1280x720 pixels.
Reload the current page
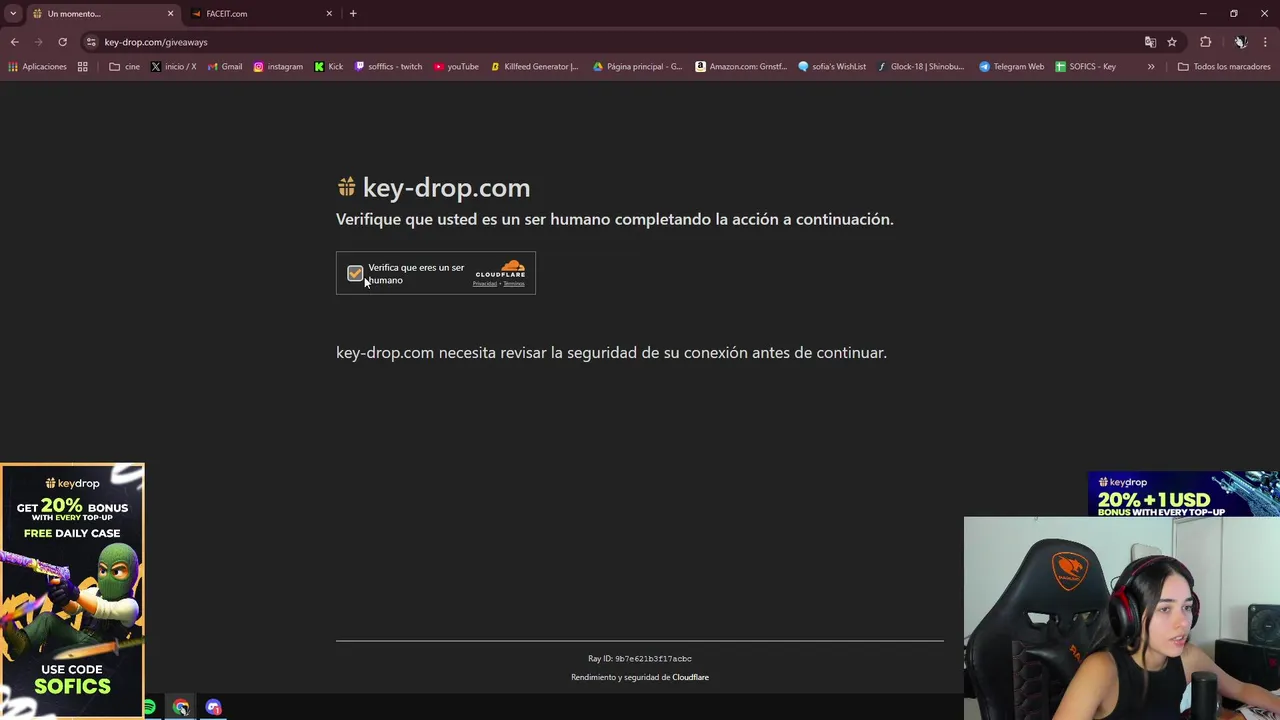pyautogui.click(x=62, y=42)
